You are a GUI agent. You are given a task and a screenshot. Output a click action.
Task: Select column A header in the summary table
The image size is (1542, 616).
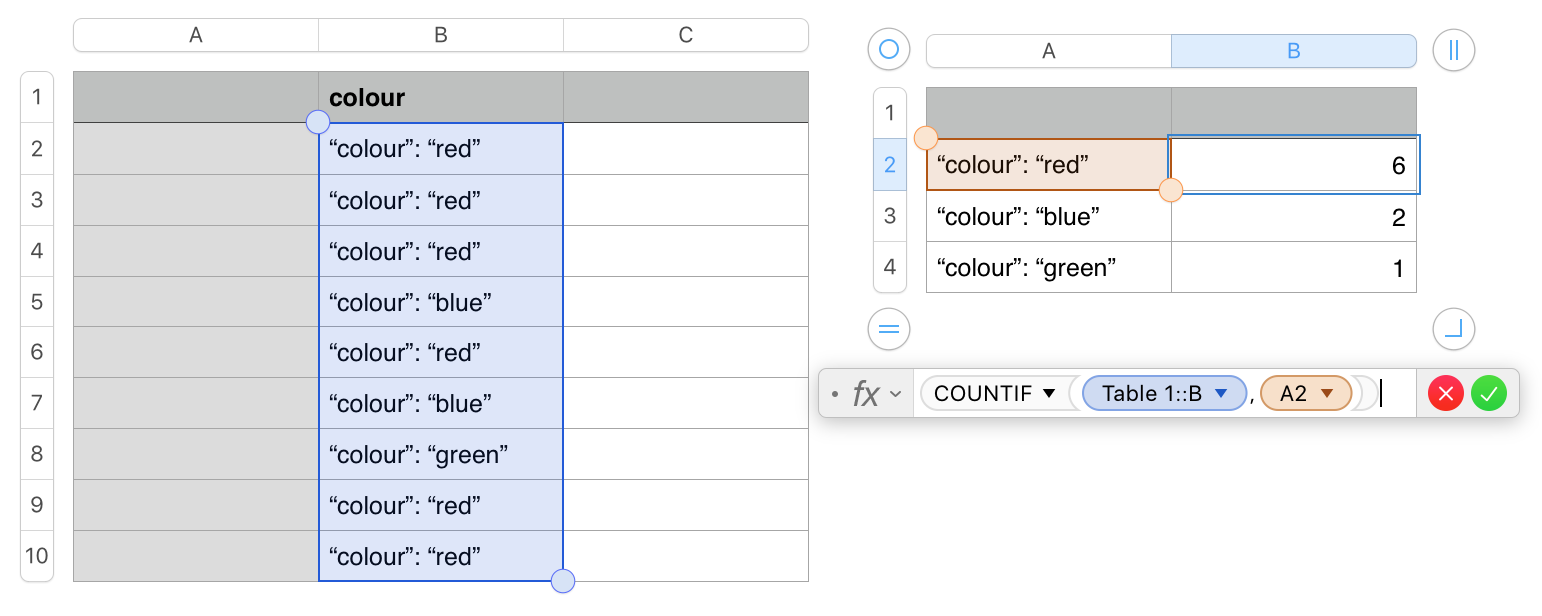[1048, 51]
